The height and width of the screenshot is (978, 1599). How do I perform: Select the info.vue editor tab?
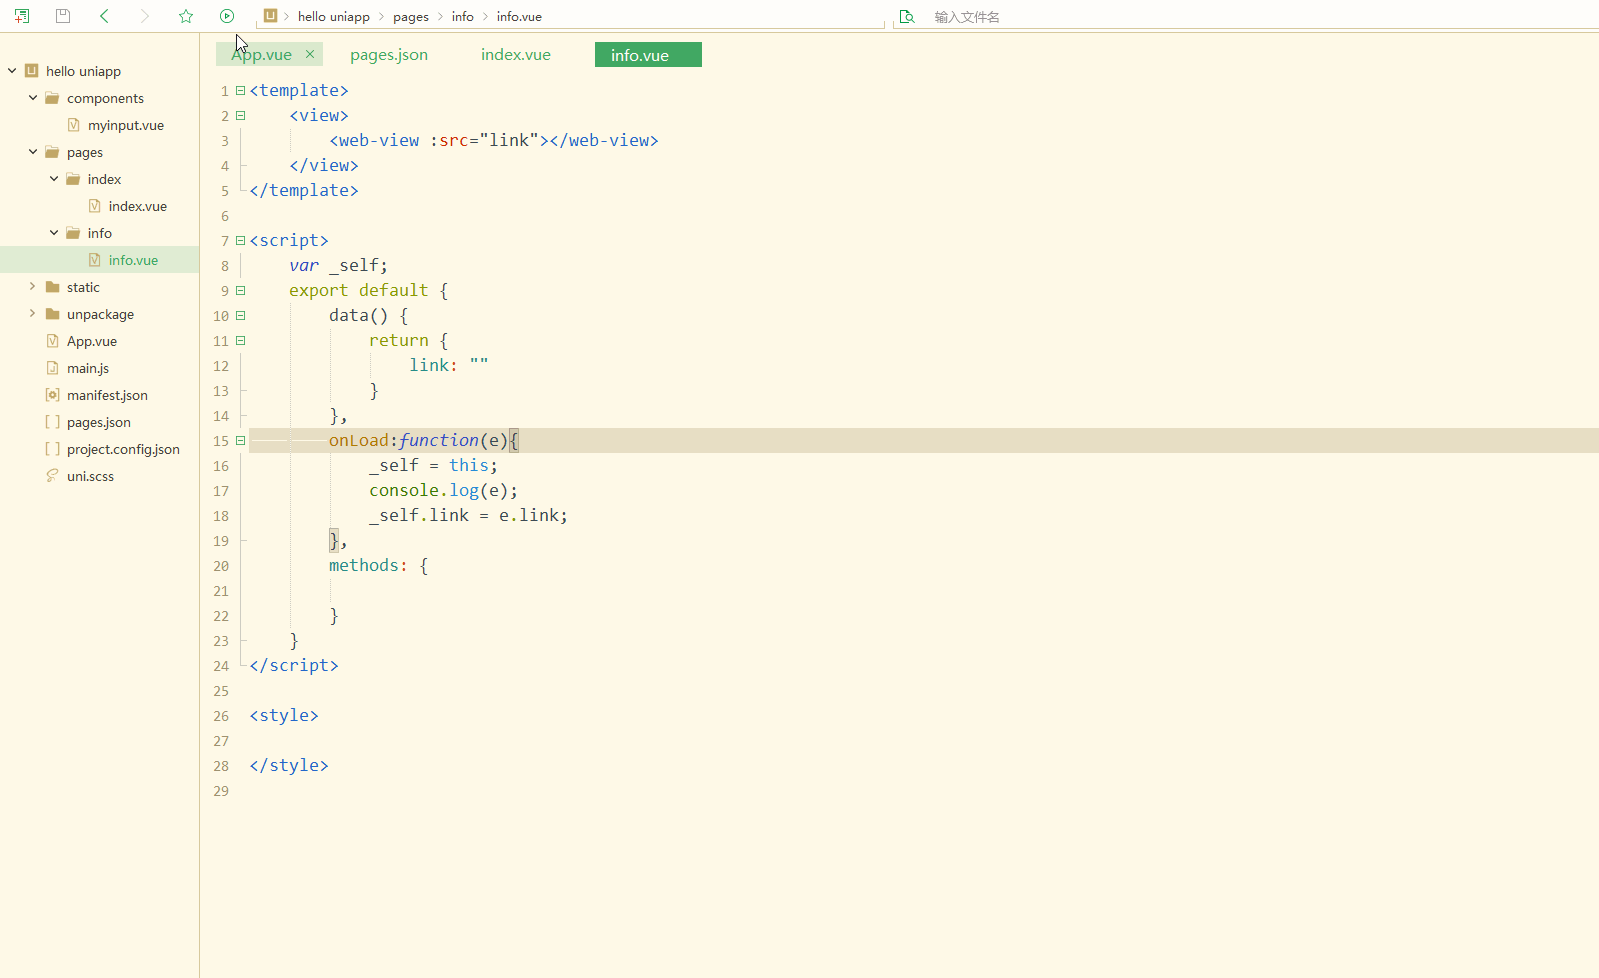click(x=648, y=55)
